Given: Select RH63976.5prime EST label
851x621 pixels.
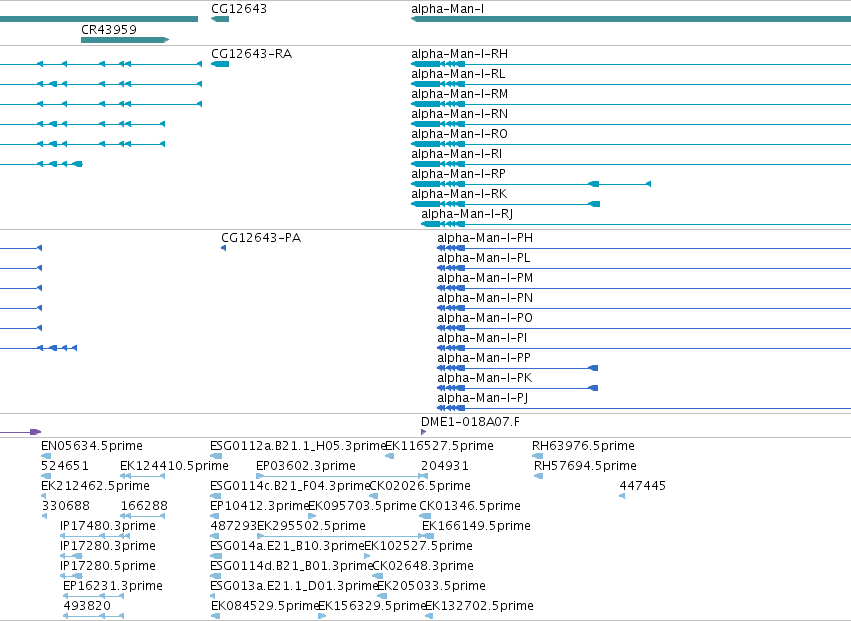Looking at the screenshot, I should point(583,446).
